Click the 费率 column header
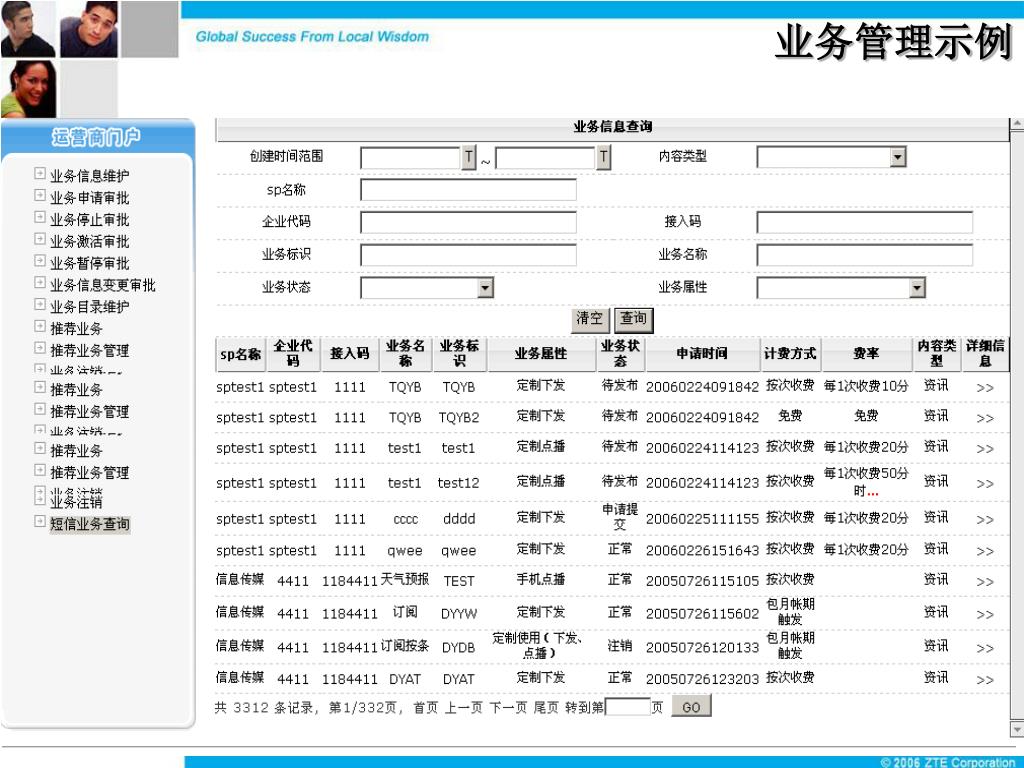Image resolution: width=1024 pixels, height=768 pixels. click(867, 355)
